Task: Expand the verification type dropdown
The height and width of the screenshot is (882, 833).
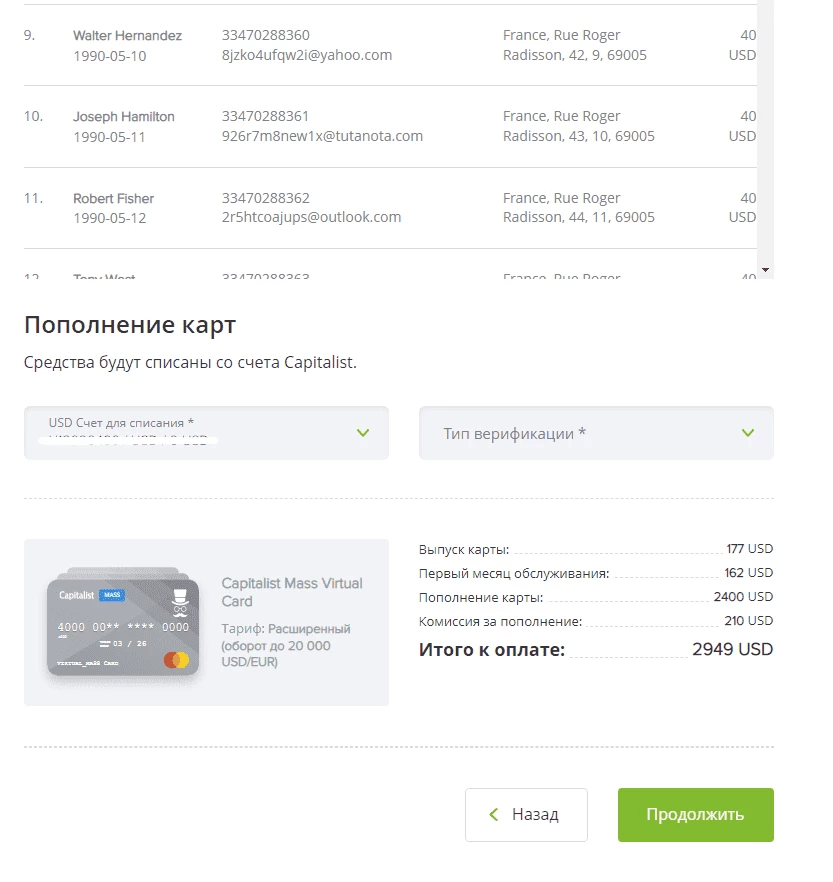Action: 596,433
